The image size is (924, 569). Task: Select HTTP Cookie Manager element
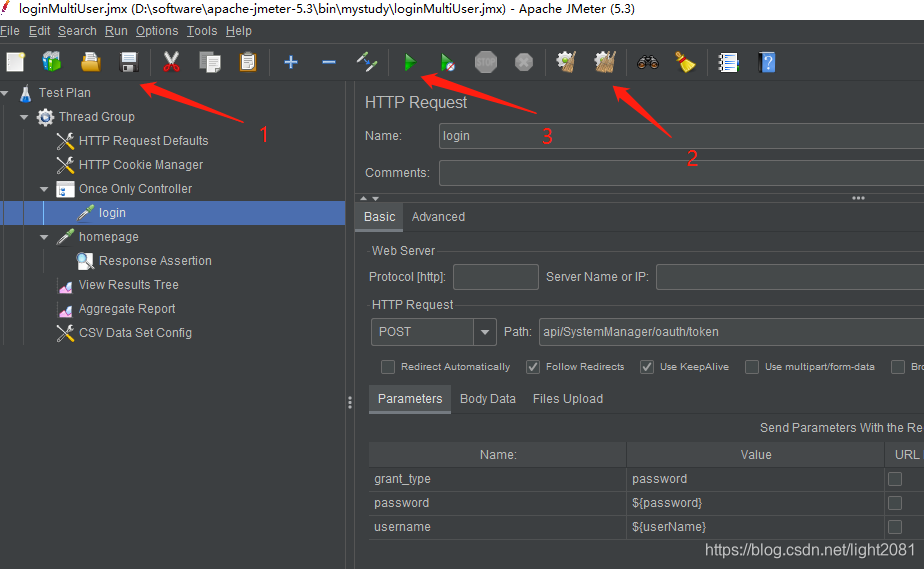tap(141, 165)
